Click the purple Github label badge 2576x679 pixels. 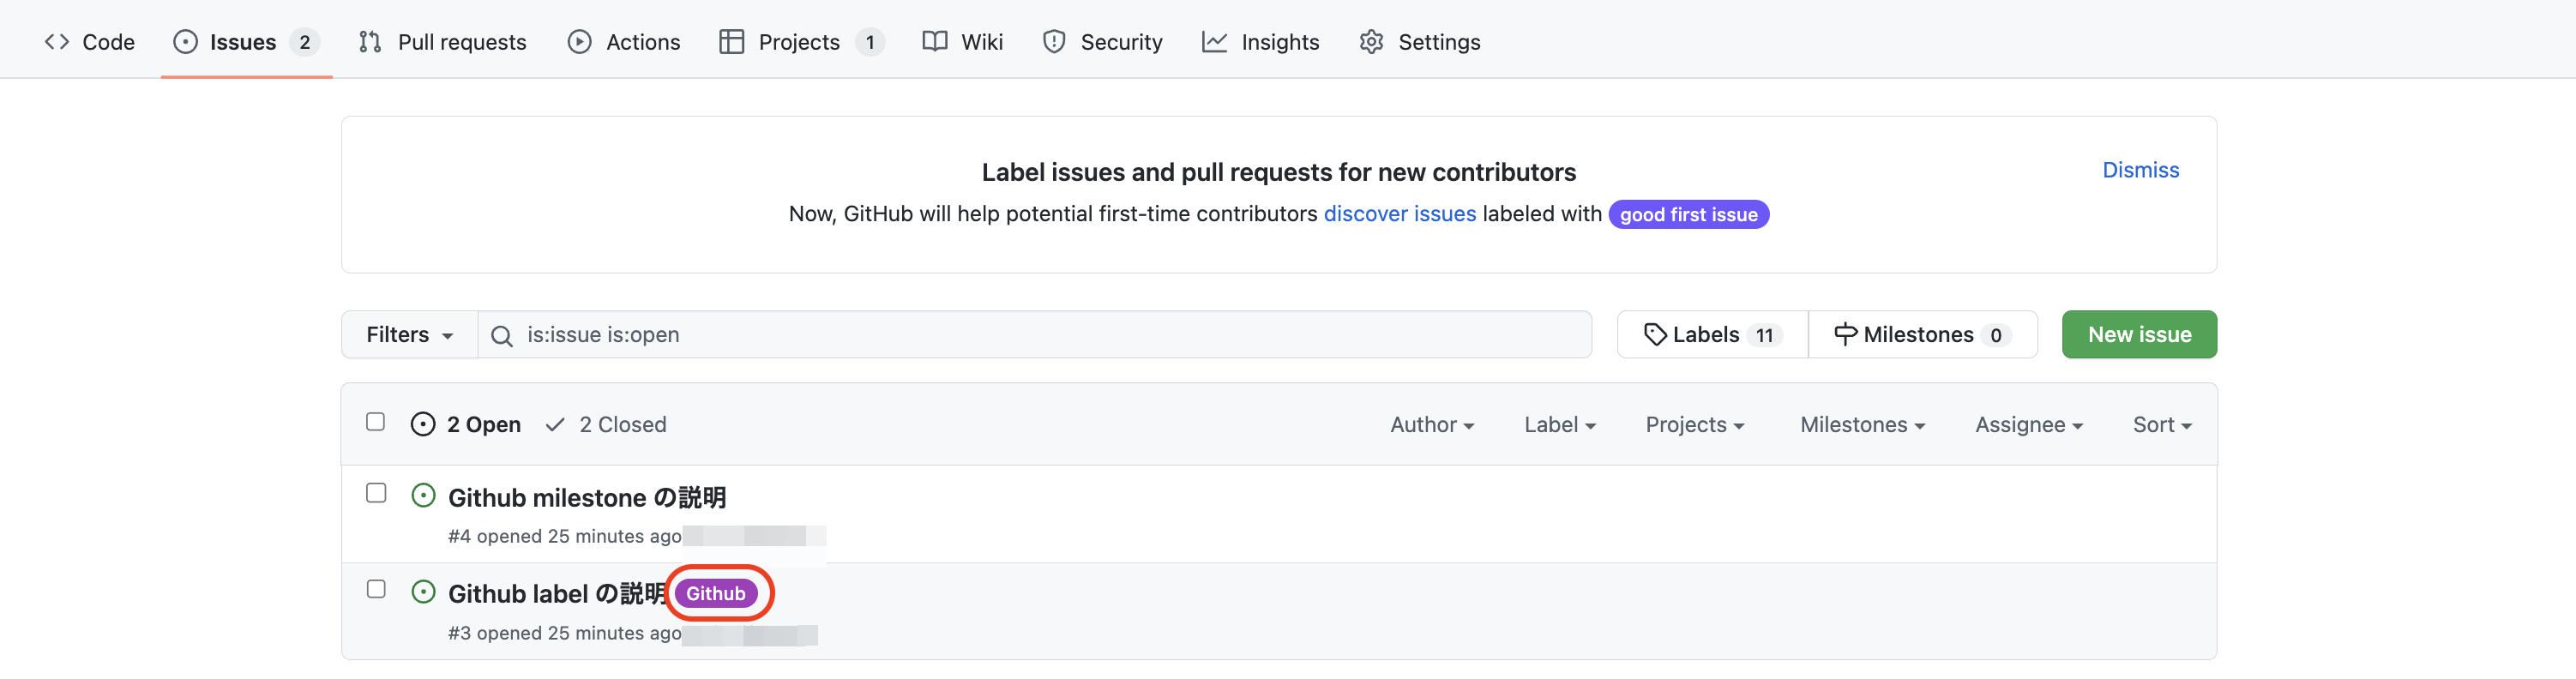(715, 594)
